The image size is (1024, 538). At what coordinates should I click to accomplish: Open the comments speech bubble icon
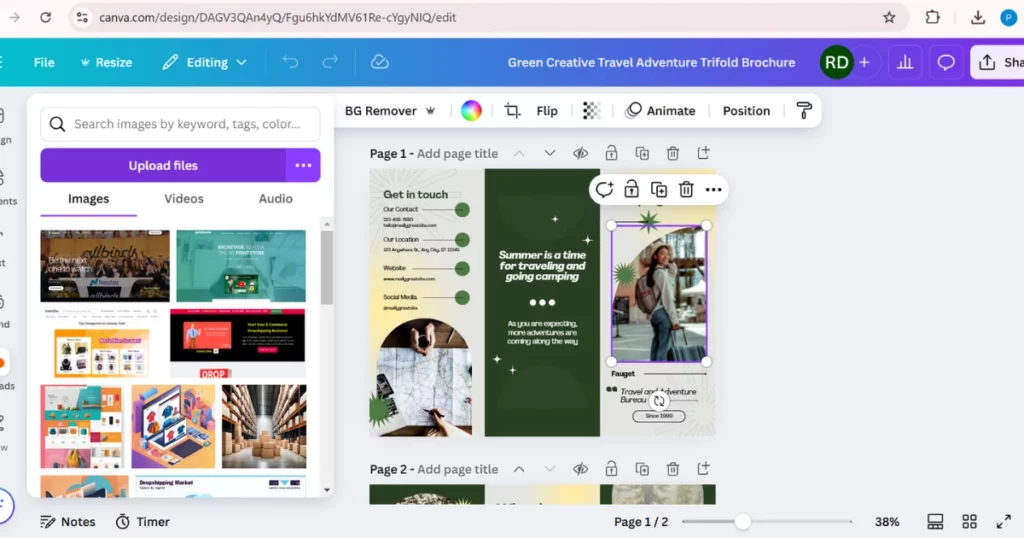pyautogui.click(x=946, y=63)
